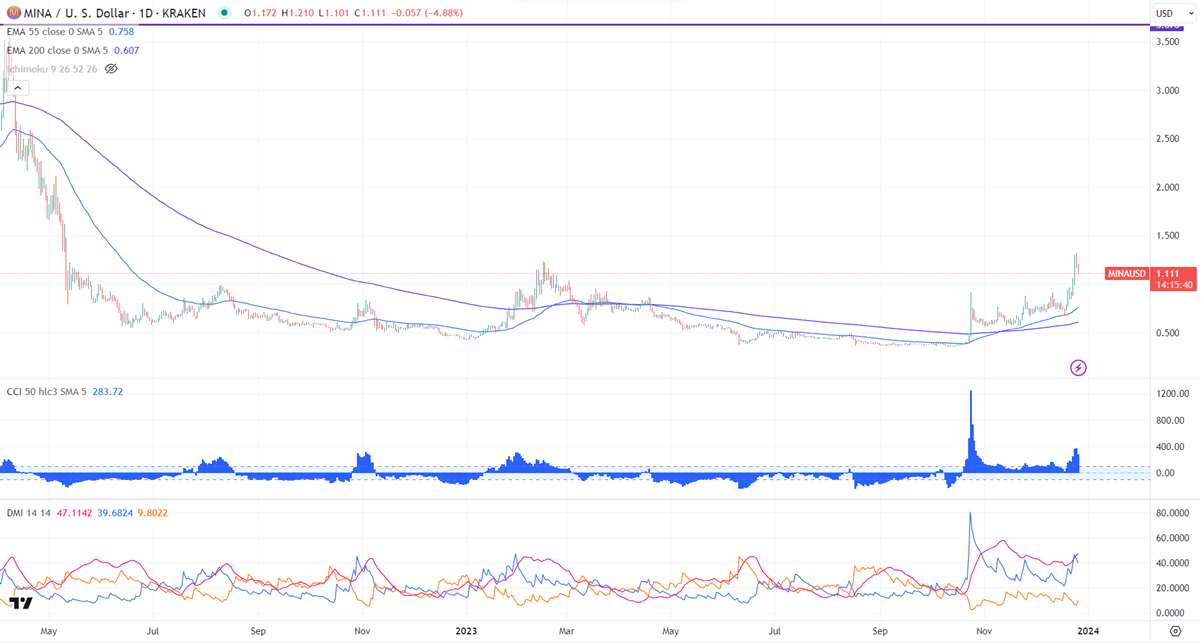
Task: Select the EMA 200 close indicator label
Action: (58, 50)
